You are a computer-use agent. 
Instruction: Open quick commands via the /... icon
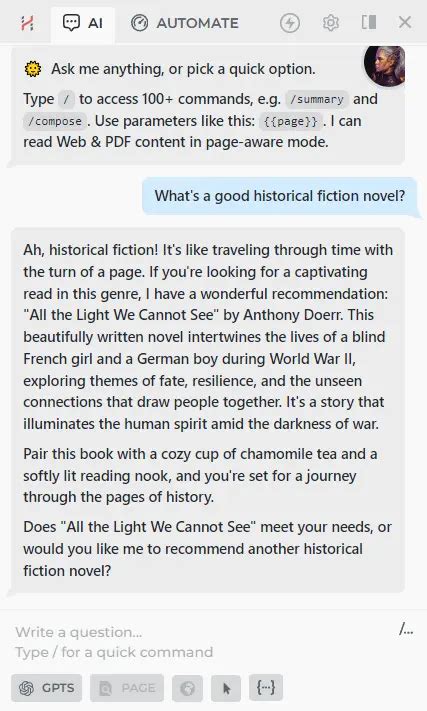(x=406, y=629)
